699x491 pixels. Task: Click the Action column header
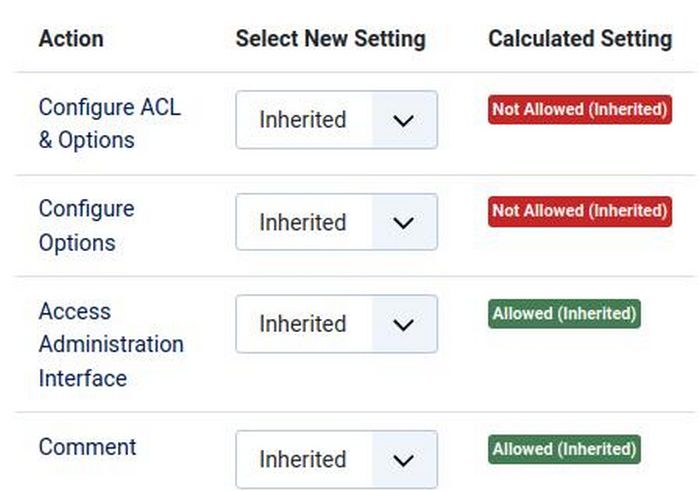coord(71,39)
